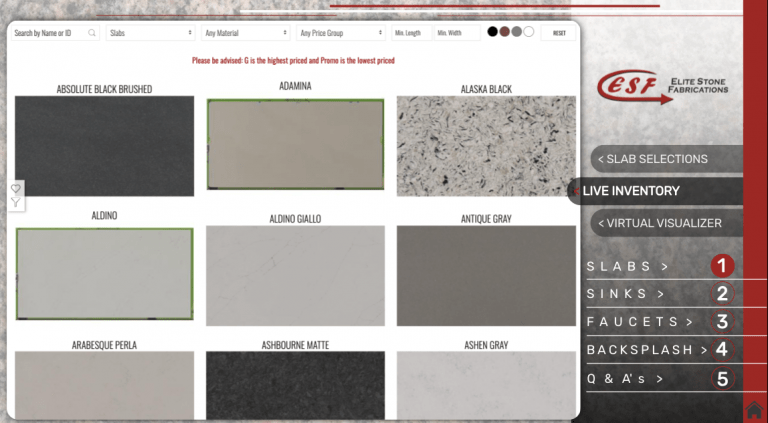This screenshot has height=423, width=768.
Task: Filter by white color swatch
Action: coord(528,32)
